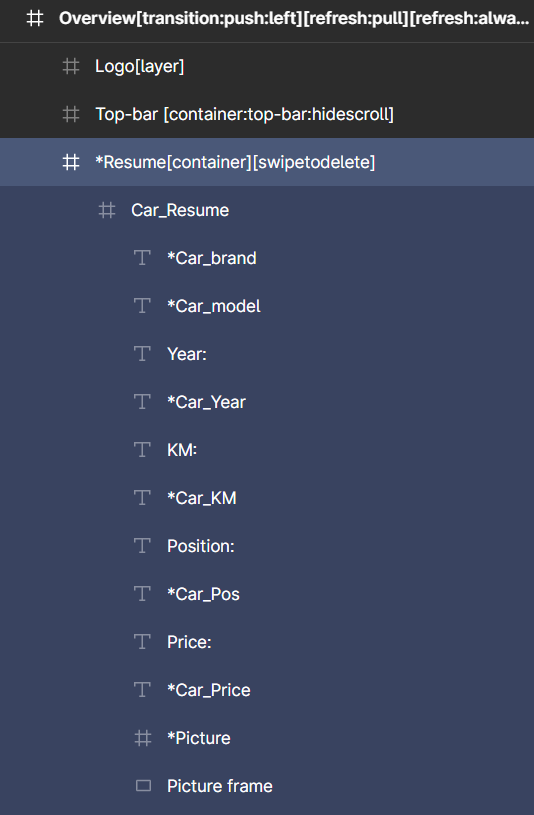Select the Position: text layer
The width and height of the screenshot is (534, 815).
pos(267,546)
